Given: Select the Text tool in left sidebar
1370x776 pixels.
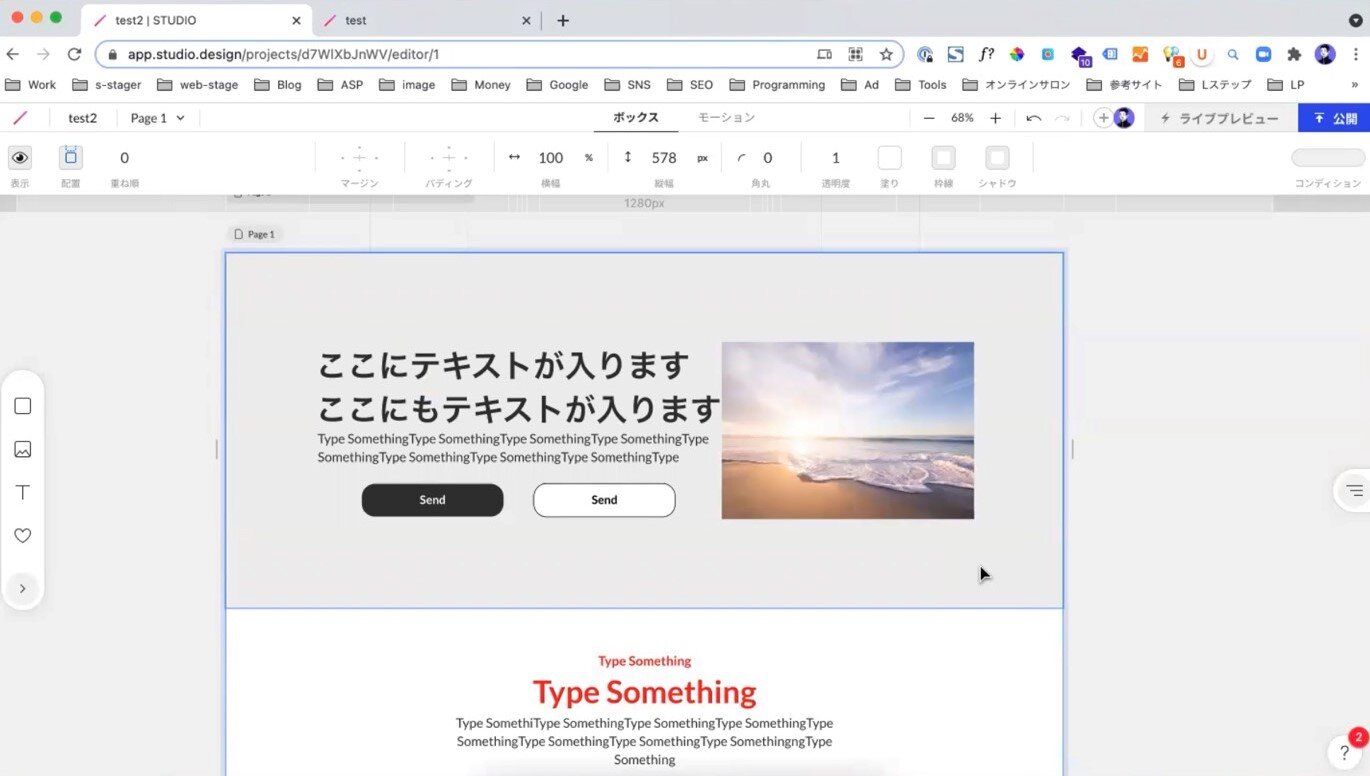Looking at the screenshot, I should [22, 493].
